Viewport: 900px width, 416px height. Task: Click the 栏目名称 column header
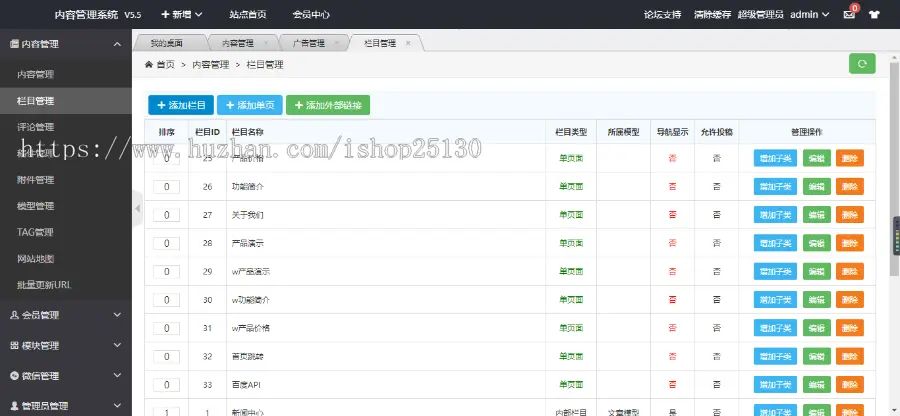247,132
